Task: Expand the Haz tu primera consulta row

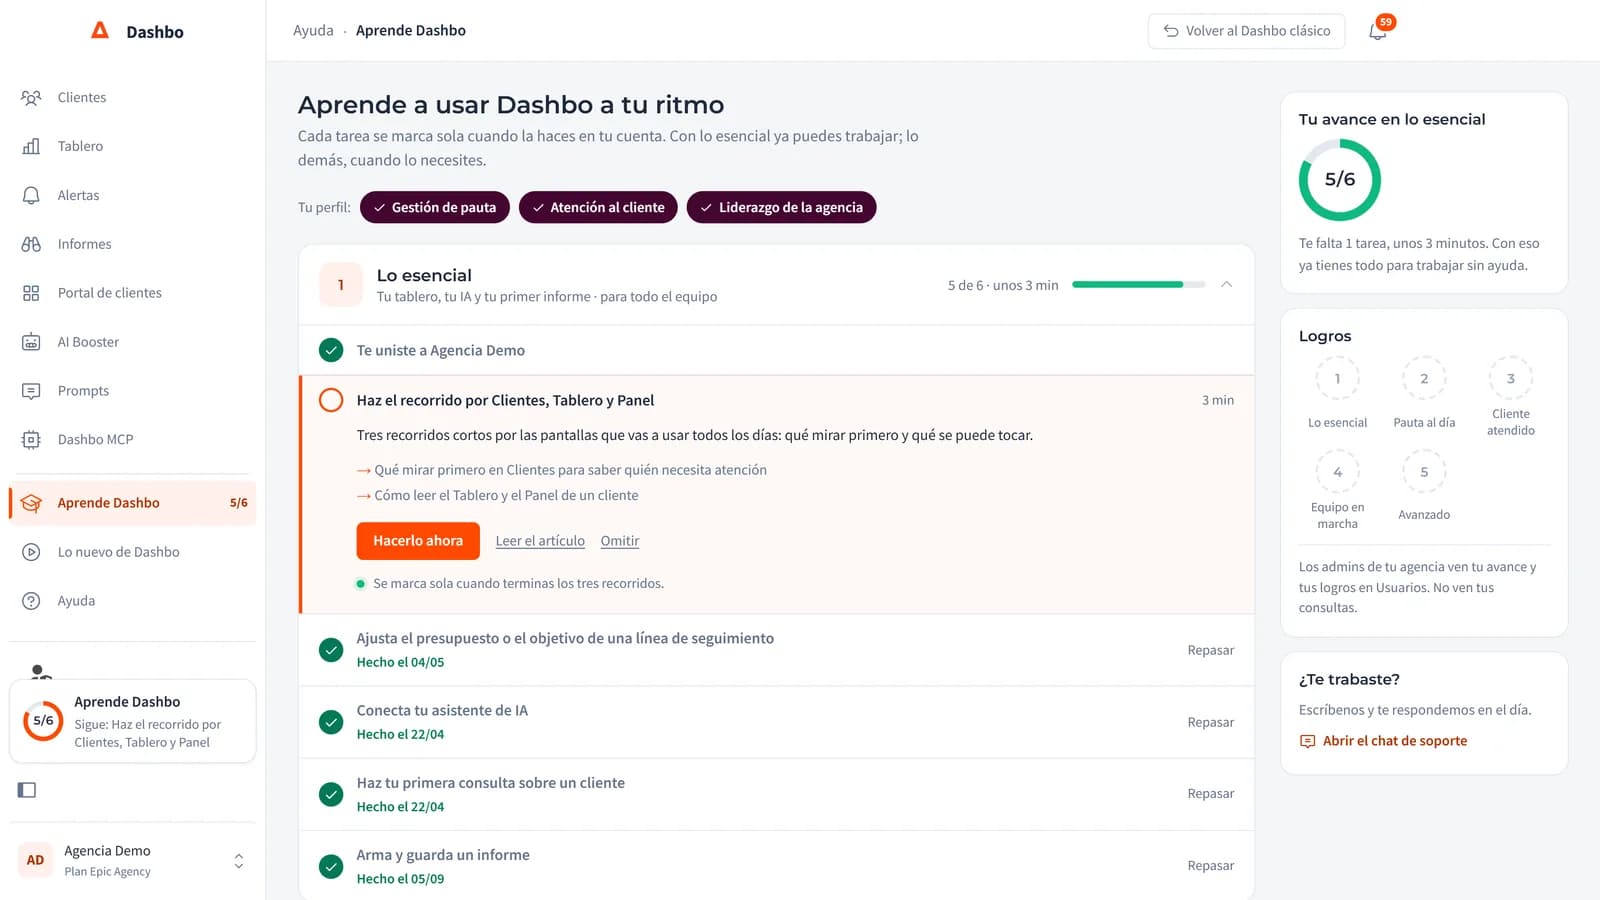Action: coord(776,794)
